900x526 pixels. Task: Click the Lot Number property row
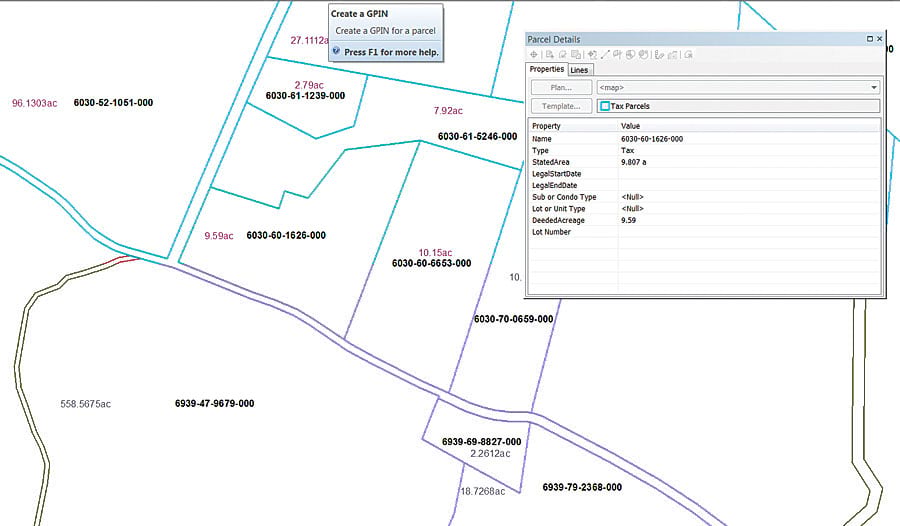click(704, 232)
